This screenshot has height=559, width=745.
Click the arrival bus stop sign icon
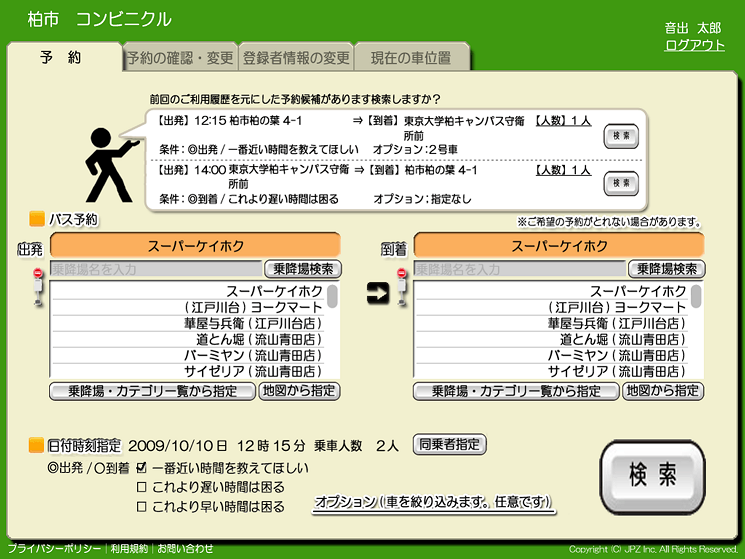402,287
